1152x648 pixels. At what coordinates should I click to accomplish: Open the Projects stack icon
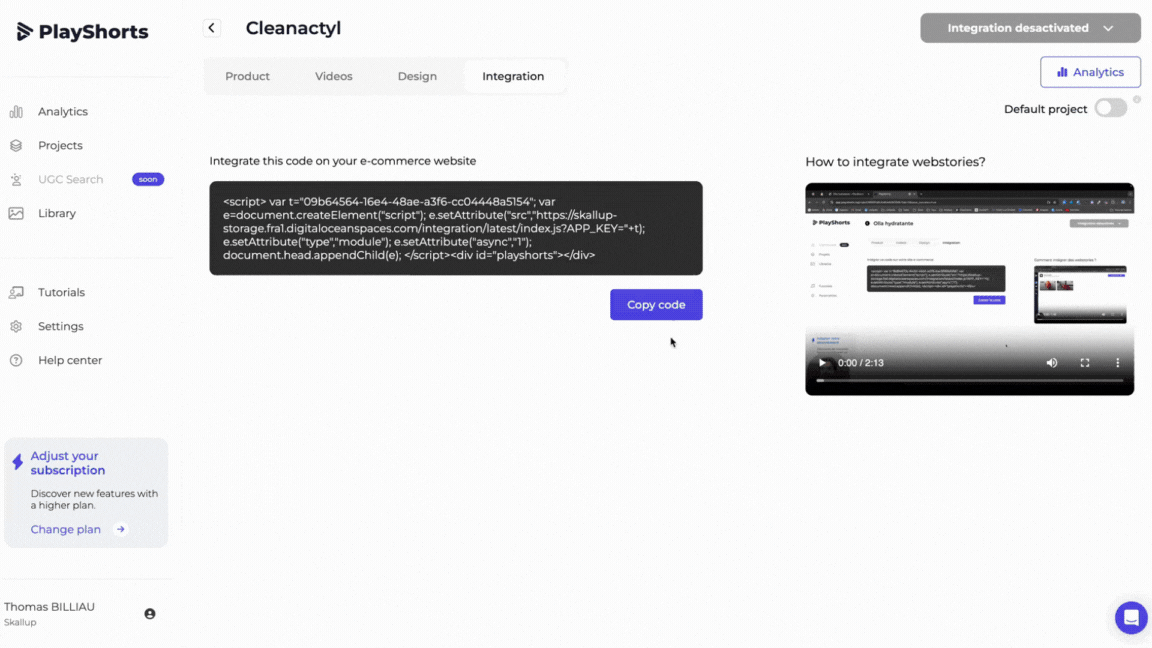16,145
